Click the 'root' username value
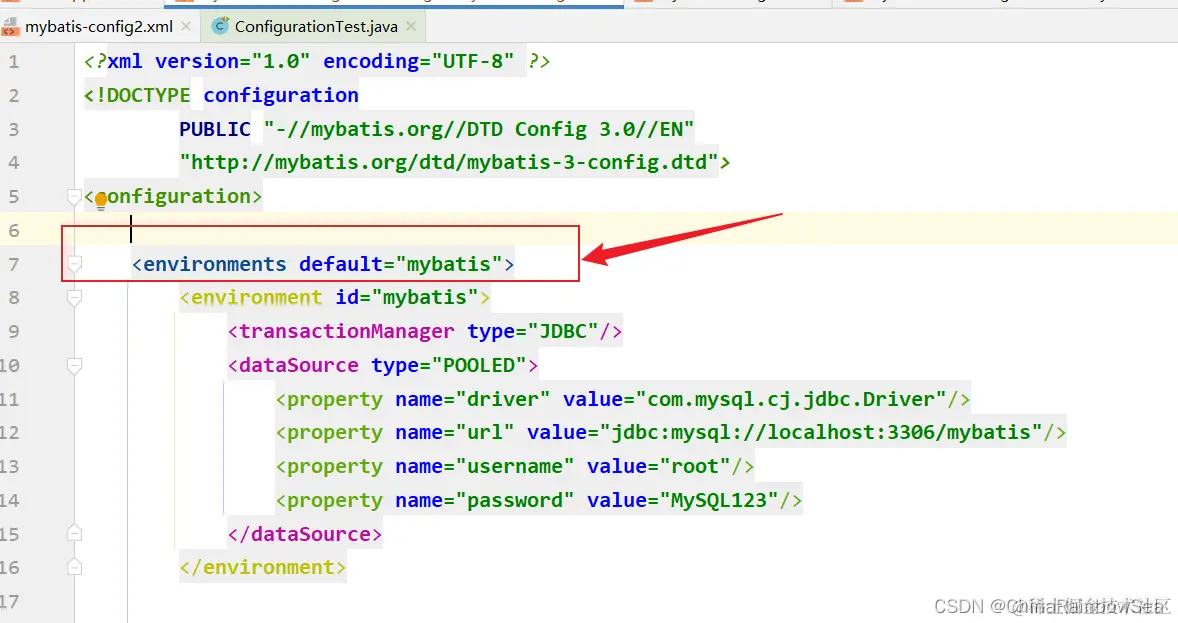 [x=695, y=467]
